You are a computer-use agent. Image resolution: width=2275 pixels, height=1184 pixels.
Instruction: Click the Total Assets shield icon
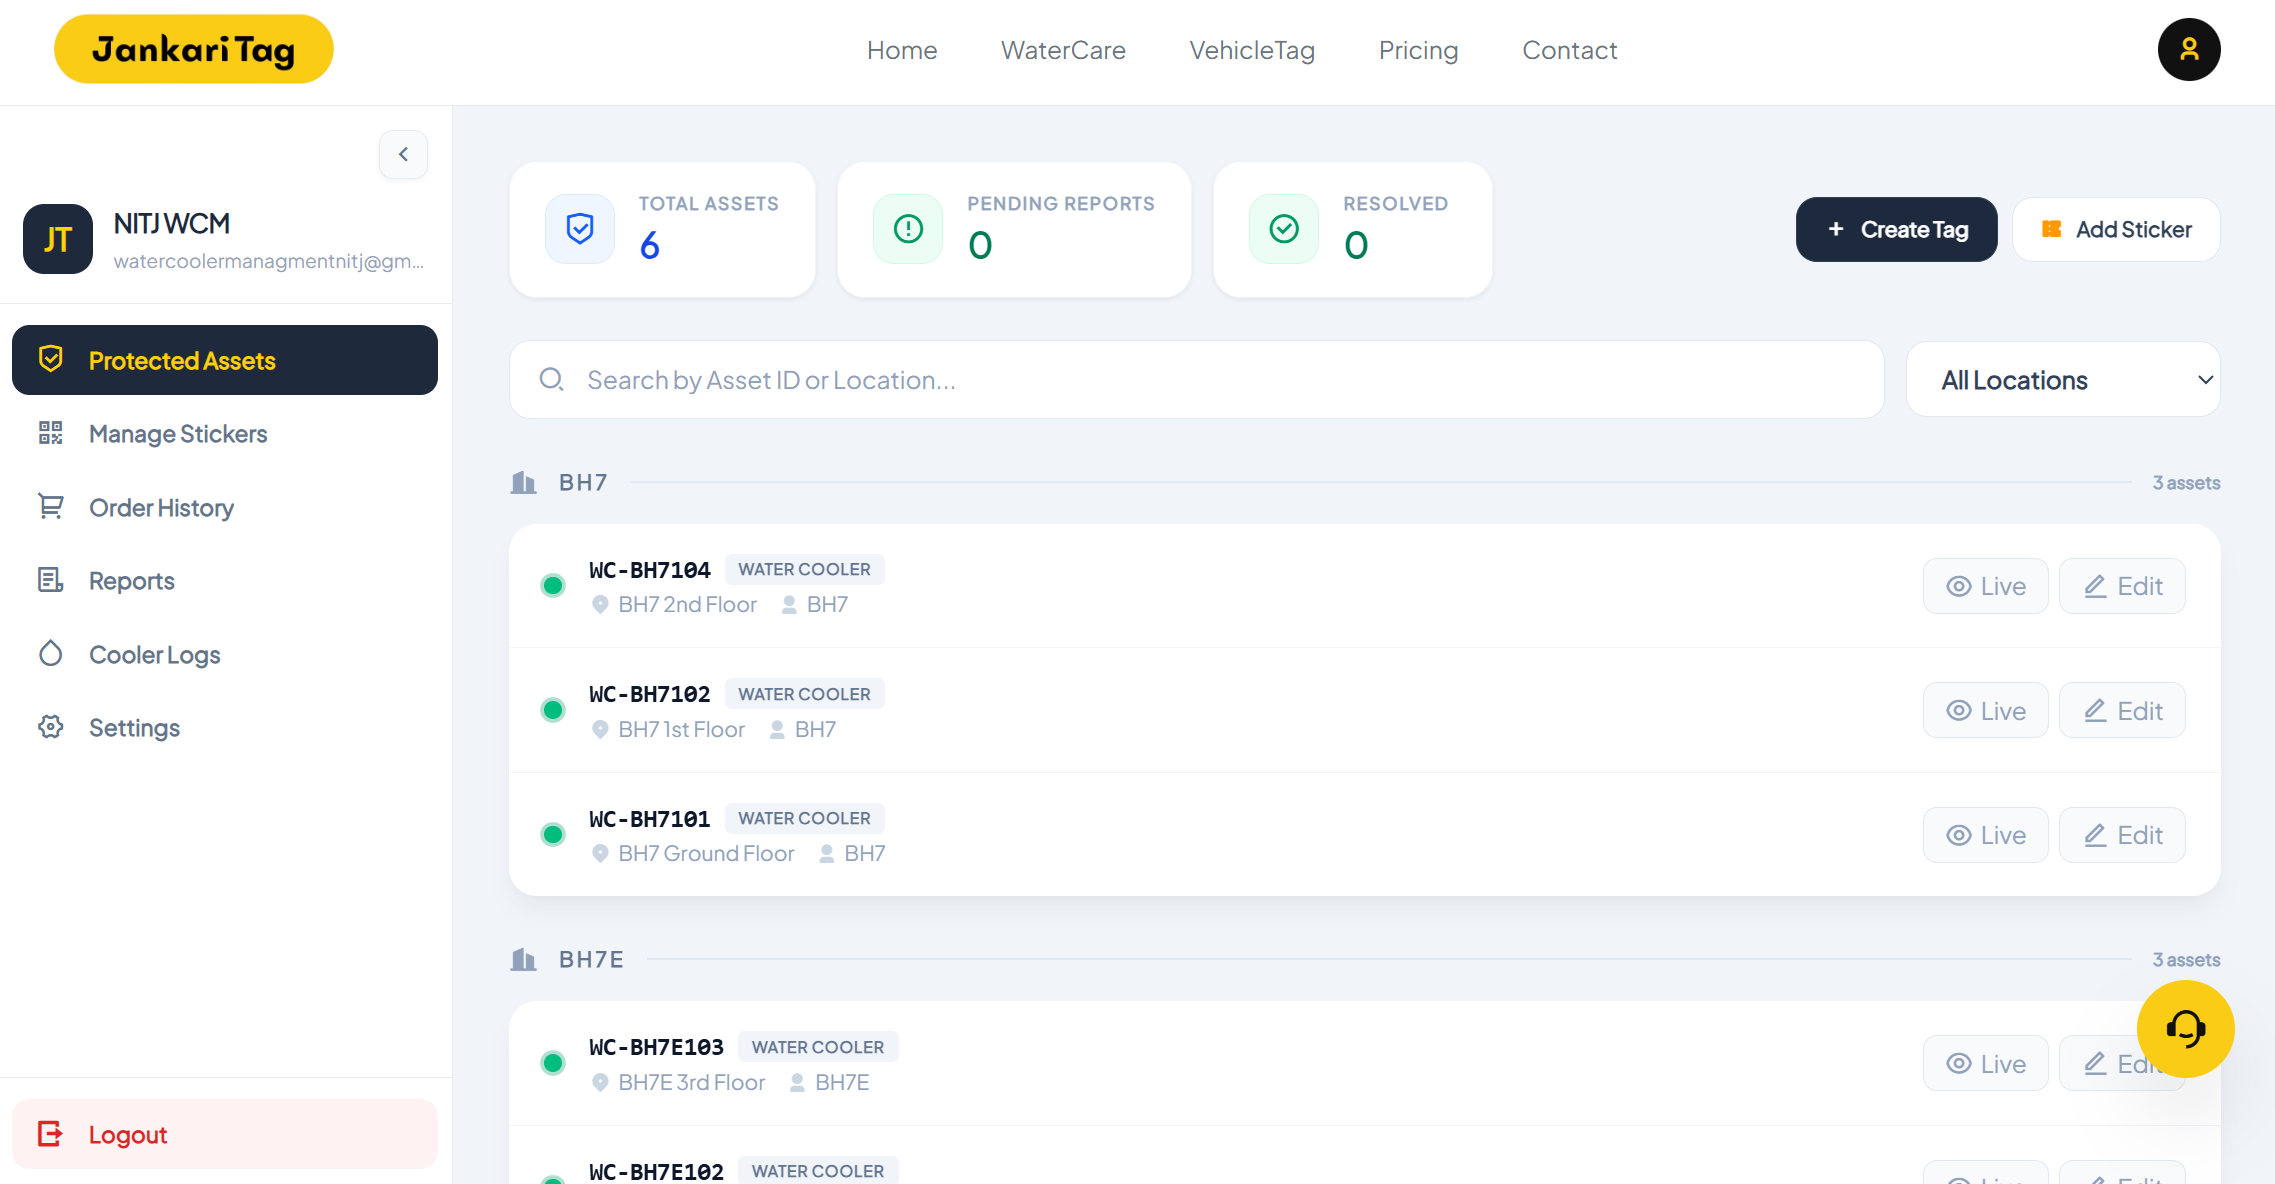point(580,229)
